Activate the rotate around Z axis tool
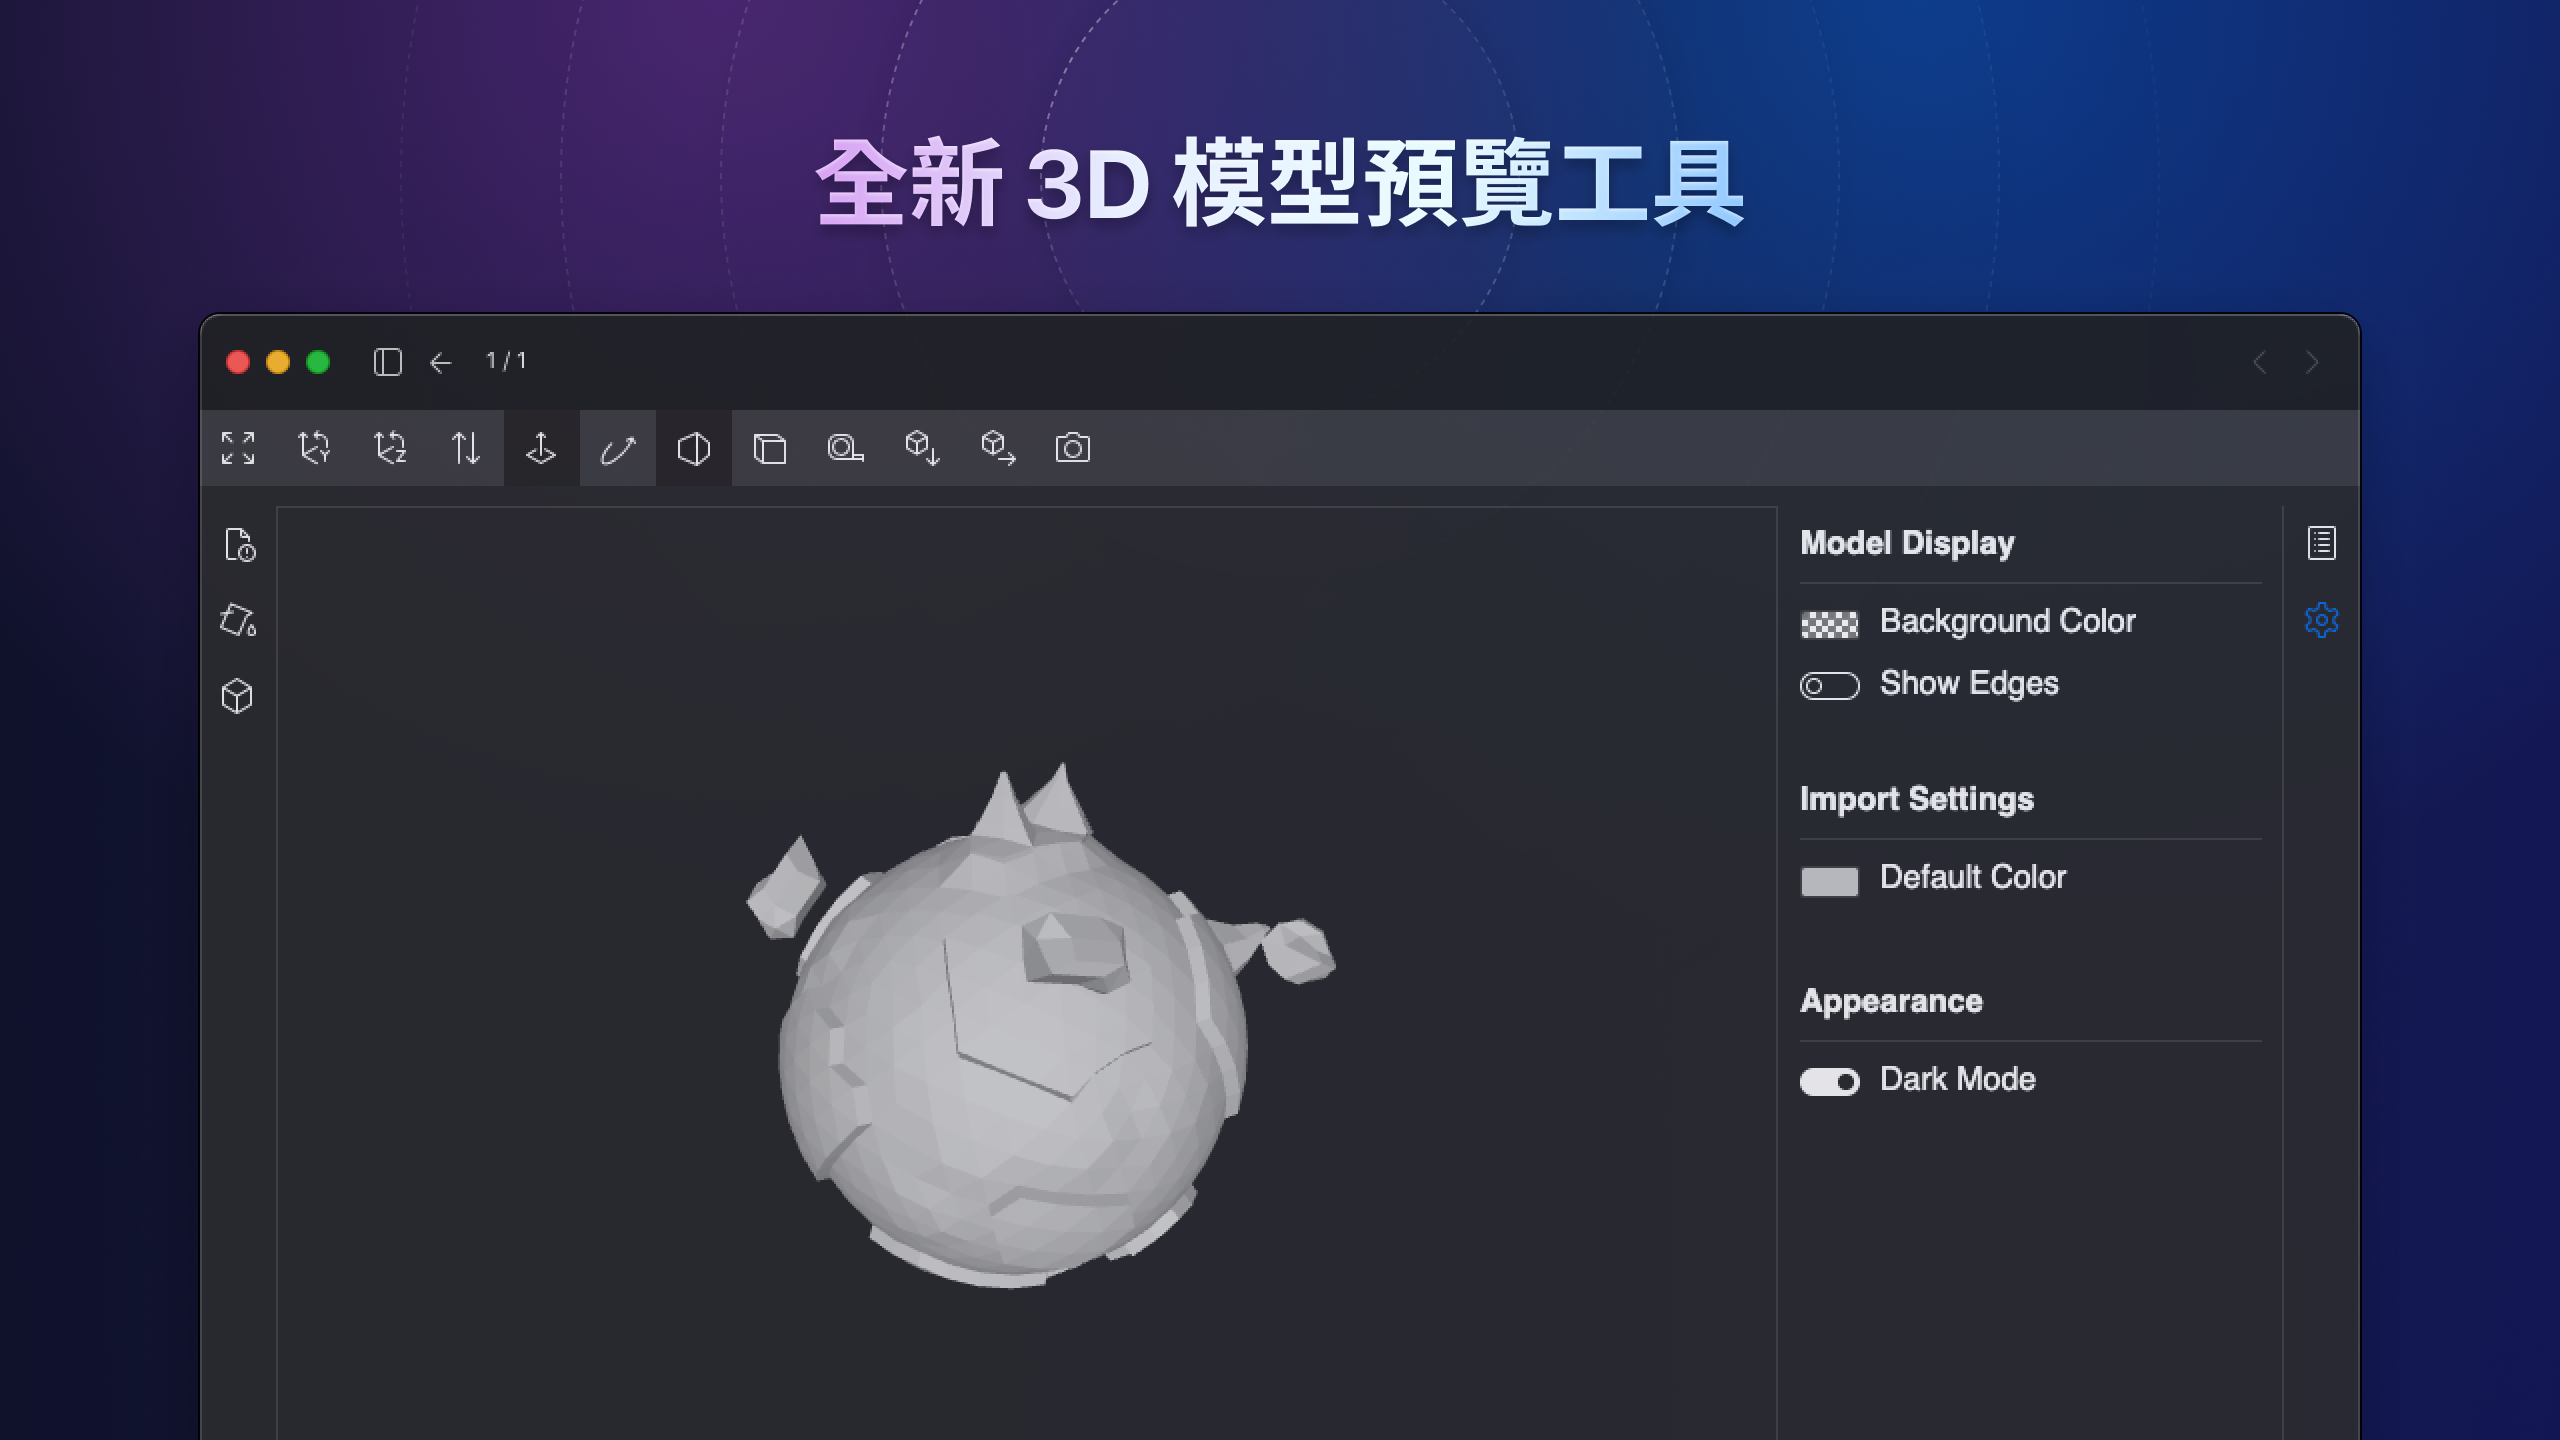This screenshot has width=2560, height=1440. coord(390,448)
